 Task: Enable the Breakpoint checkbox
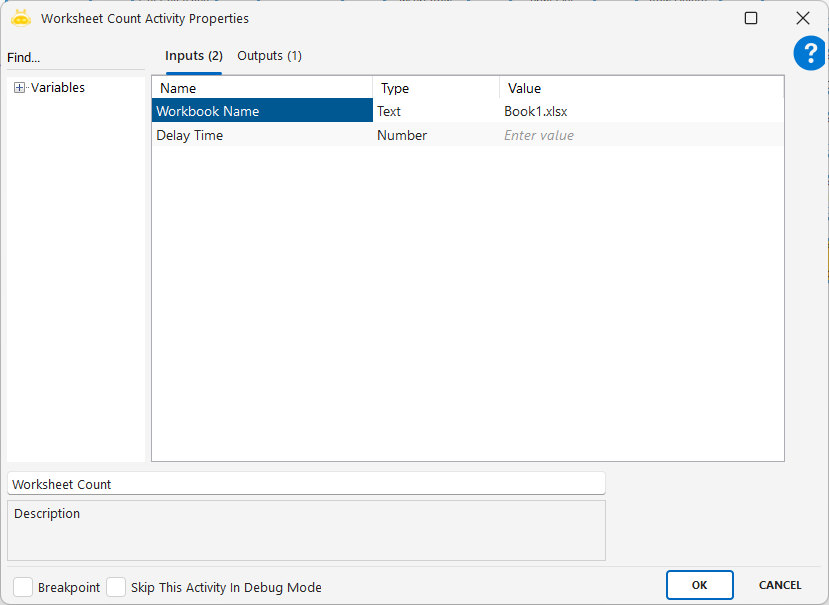click(x=23, y=587)
